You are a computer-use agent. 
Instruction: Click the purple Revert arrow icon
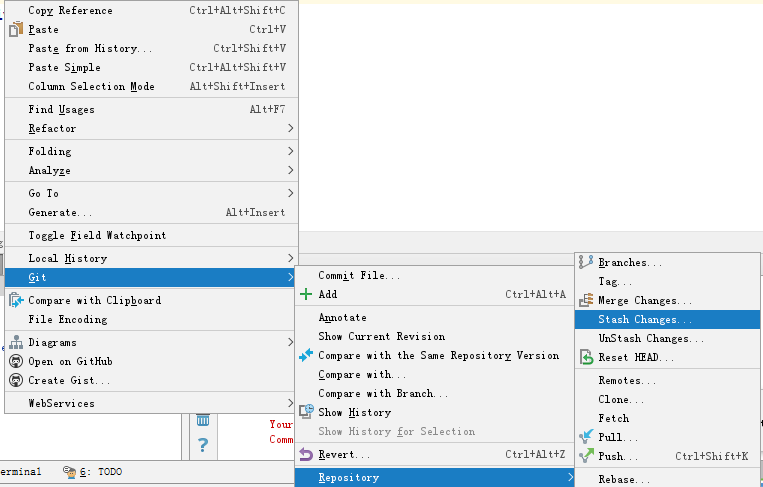pyautogui.click(x=306, y=454)
